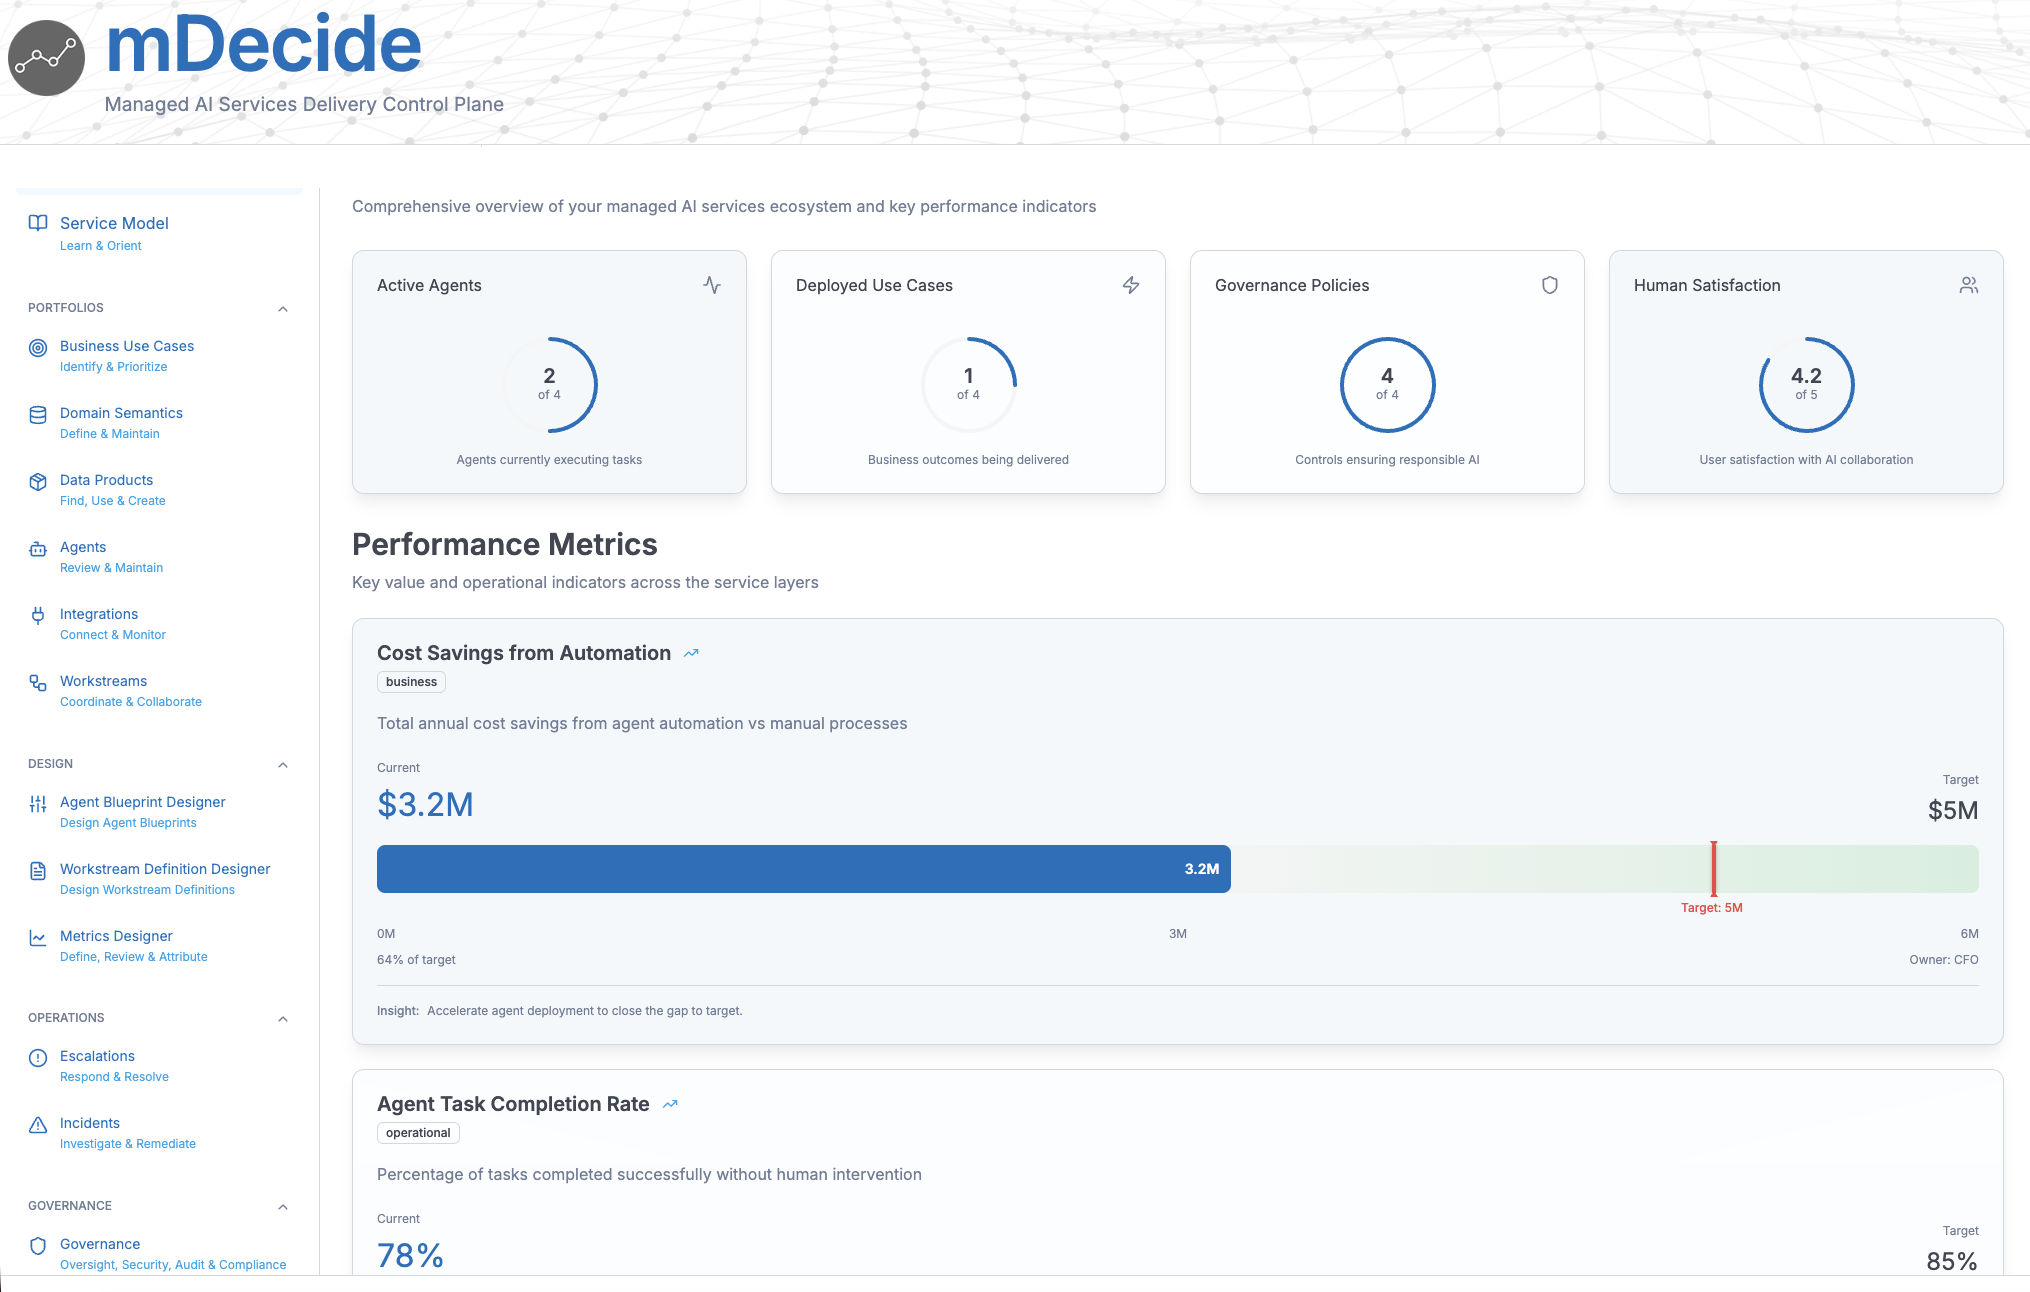Open the Service Model page
This screenshot has height=1292, width=2030.
(x=111, y=223)
